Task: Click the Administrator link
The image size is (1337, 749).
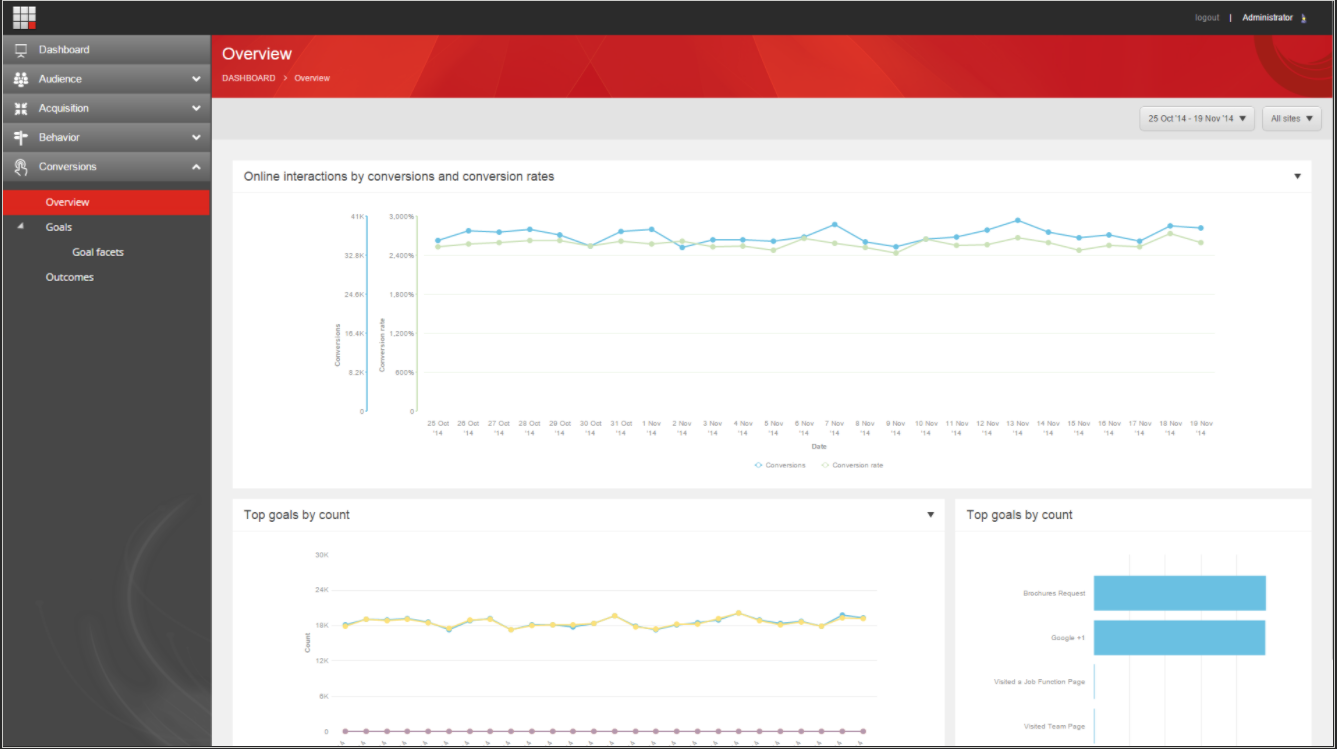Action: pos(1267,18)
